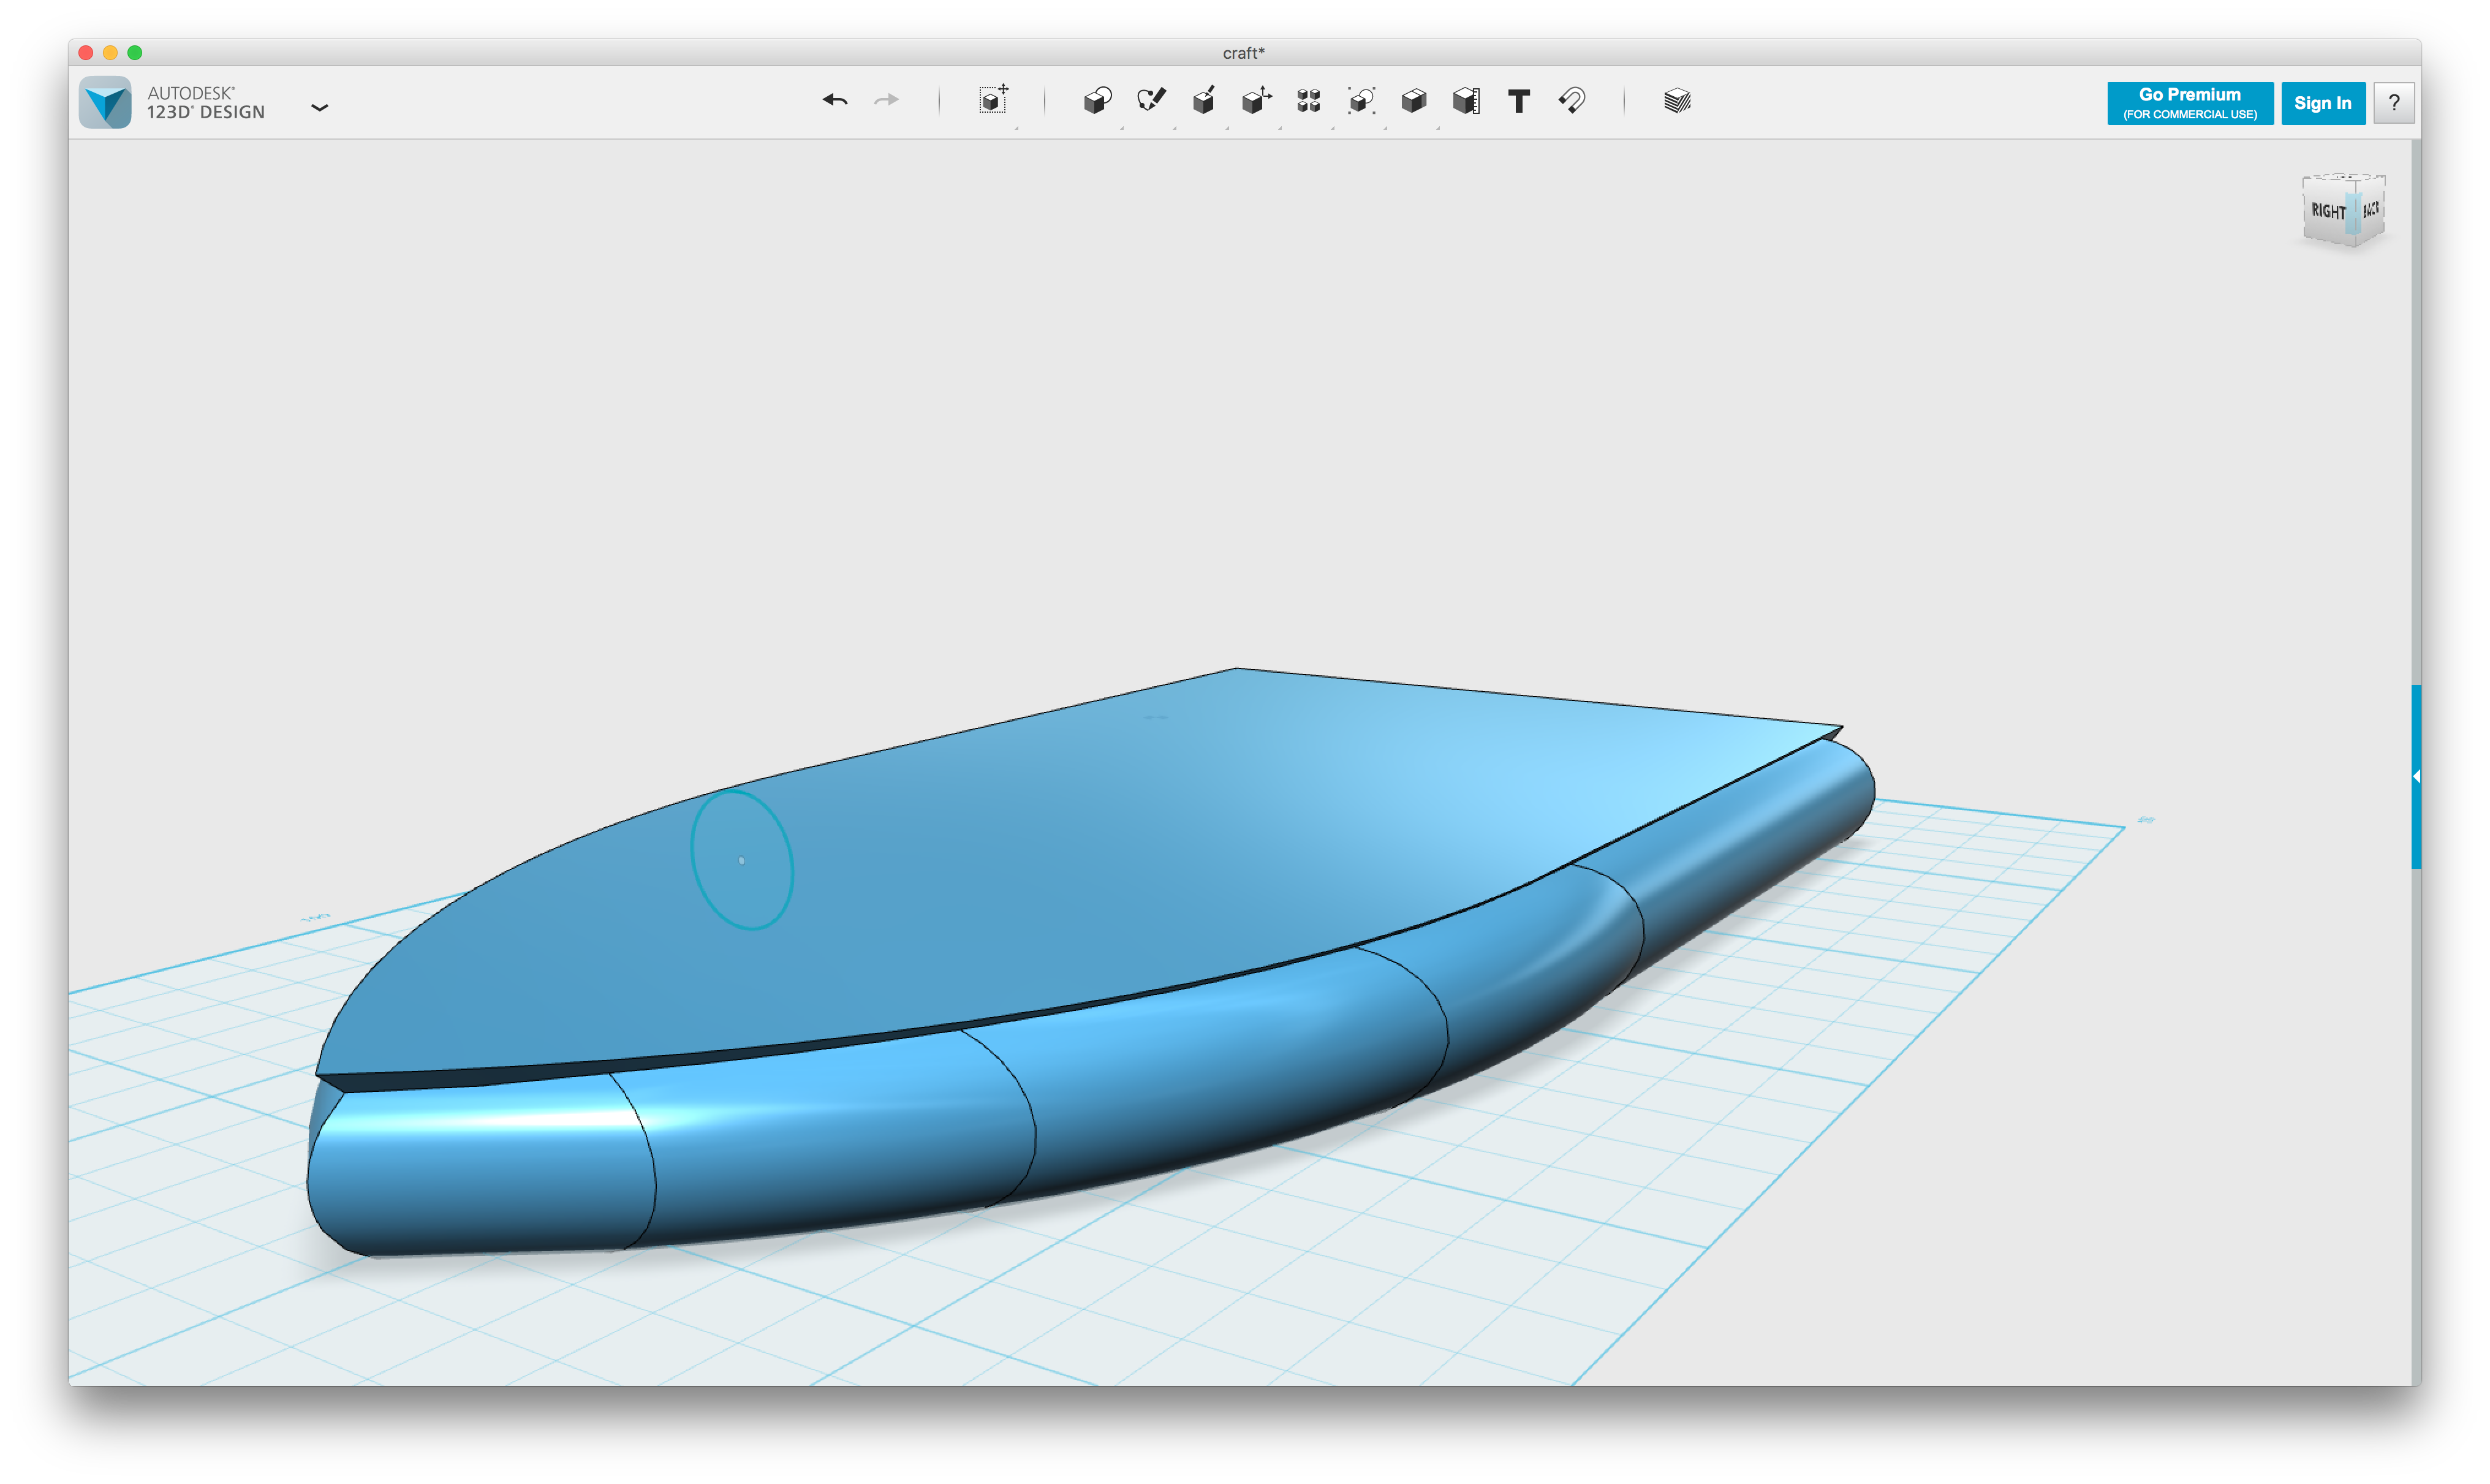Expand the collapsed right side panel
The width and height of the screenshot is (2490, 1484).
[2415, 776]
